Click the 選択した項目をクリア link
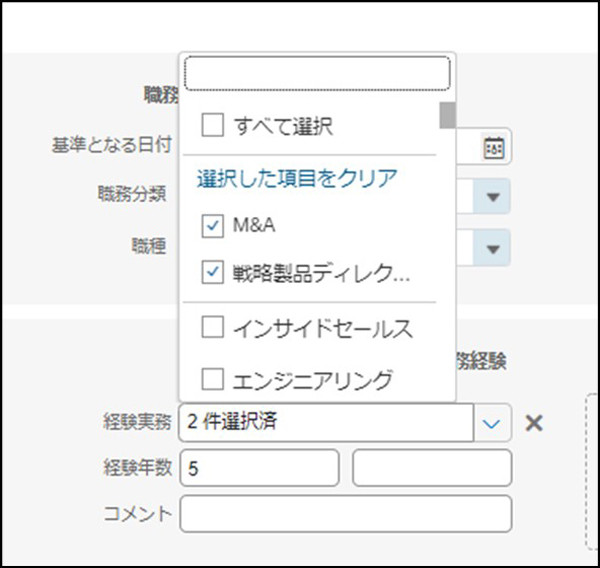 click(297, 178)
